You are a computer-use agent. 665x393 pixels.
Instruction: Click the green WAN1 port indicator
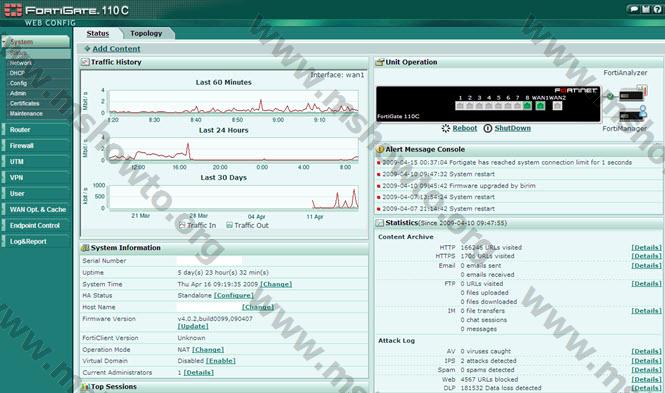coord(540,106)
